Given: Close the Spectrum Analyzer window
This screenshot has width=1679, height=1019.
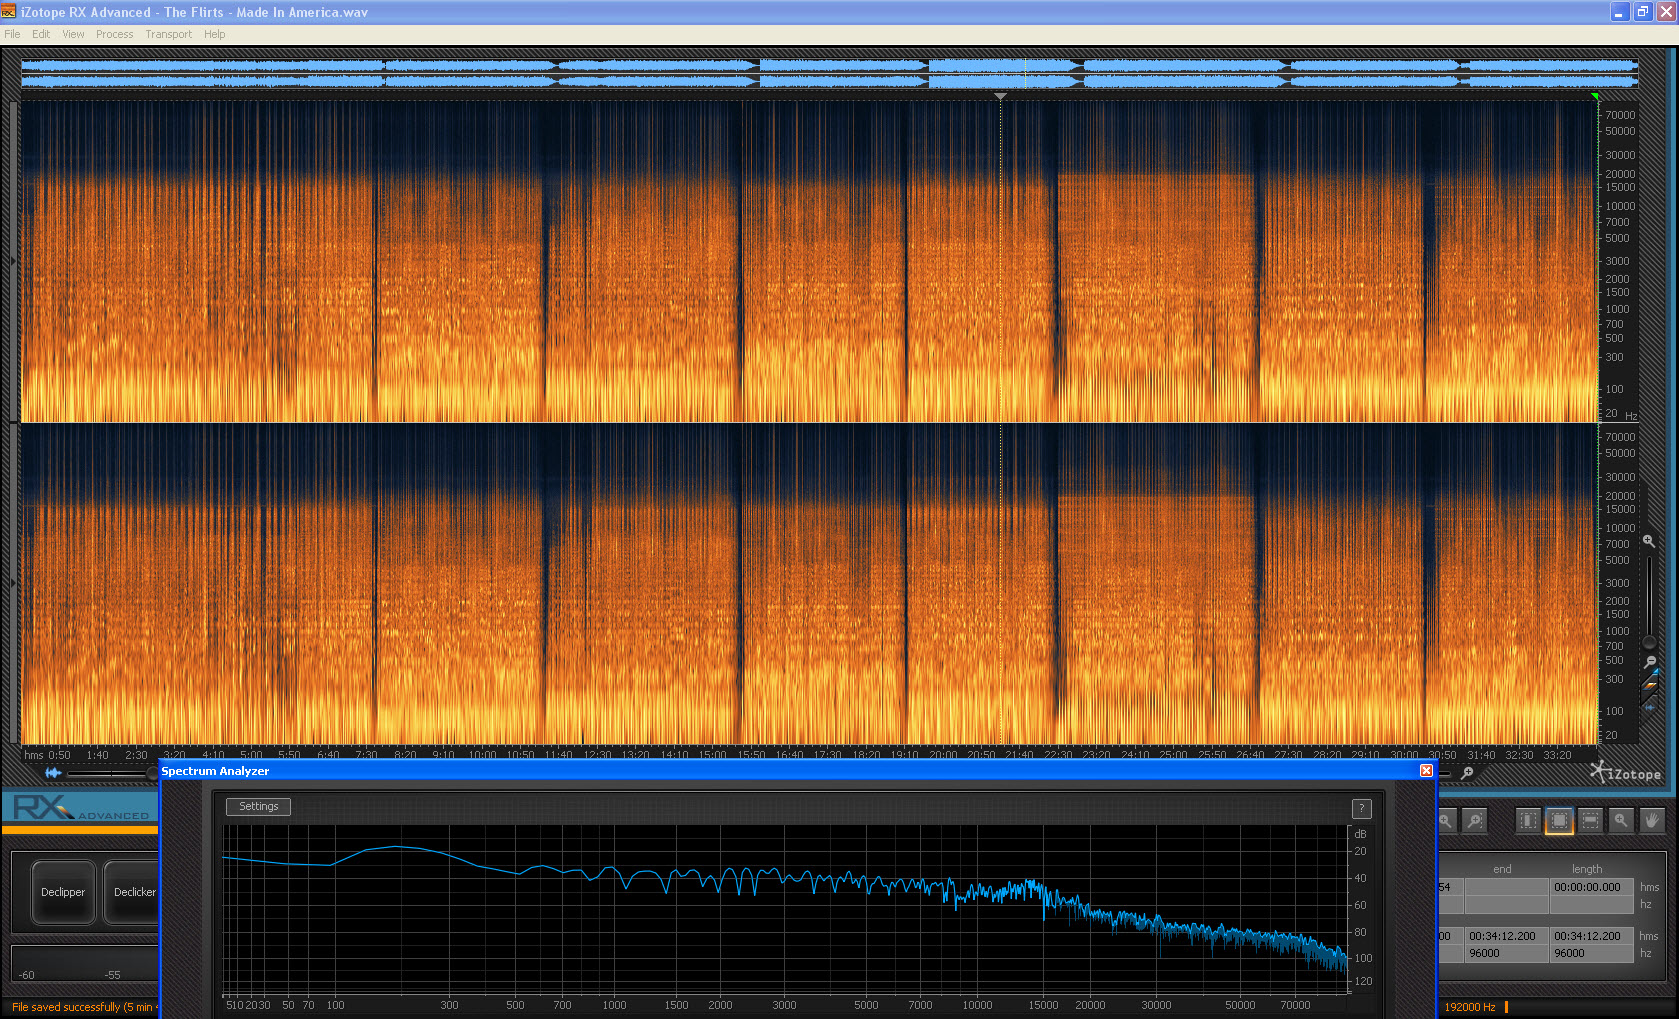Looking at the screenshot, I should 1426,771.
